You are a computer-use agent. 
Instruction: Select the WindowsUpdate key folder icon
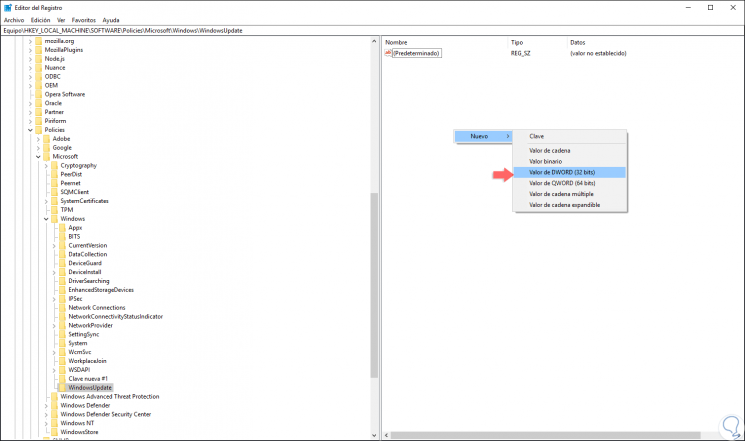(x=62, y=387)
